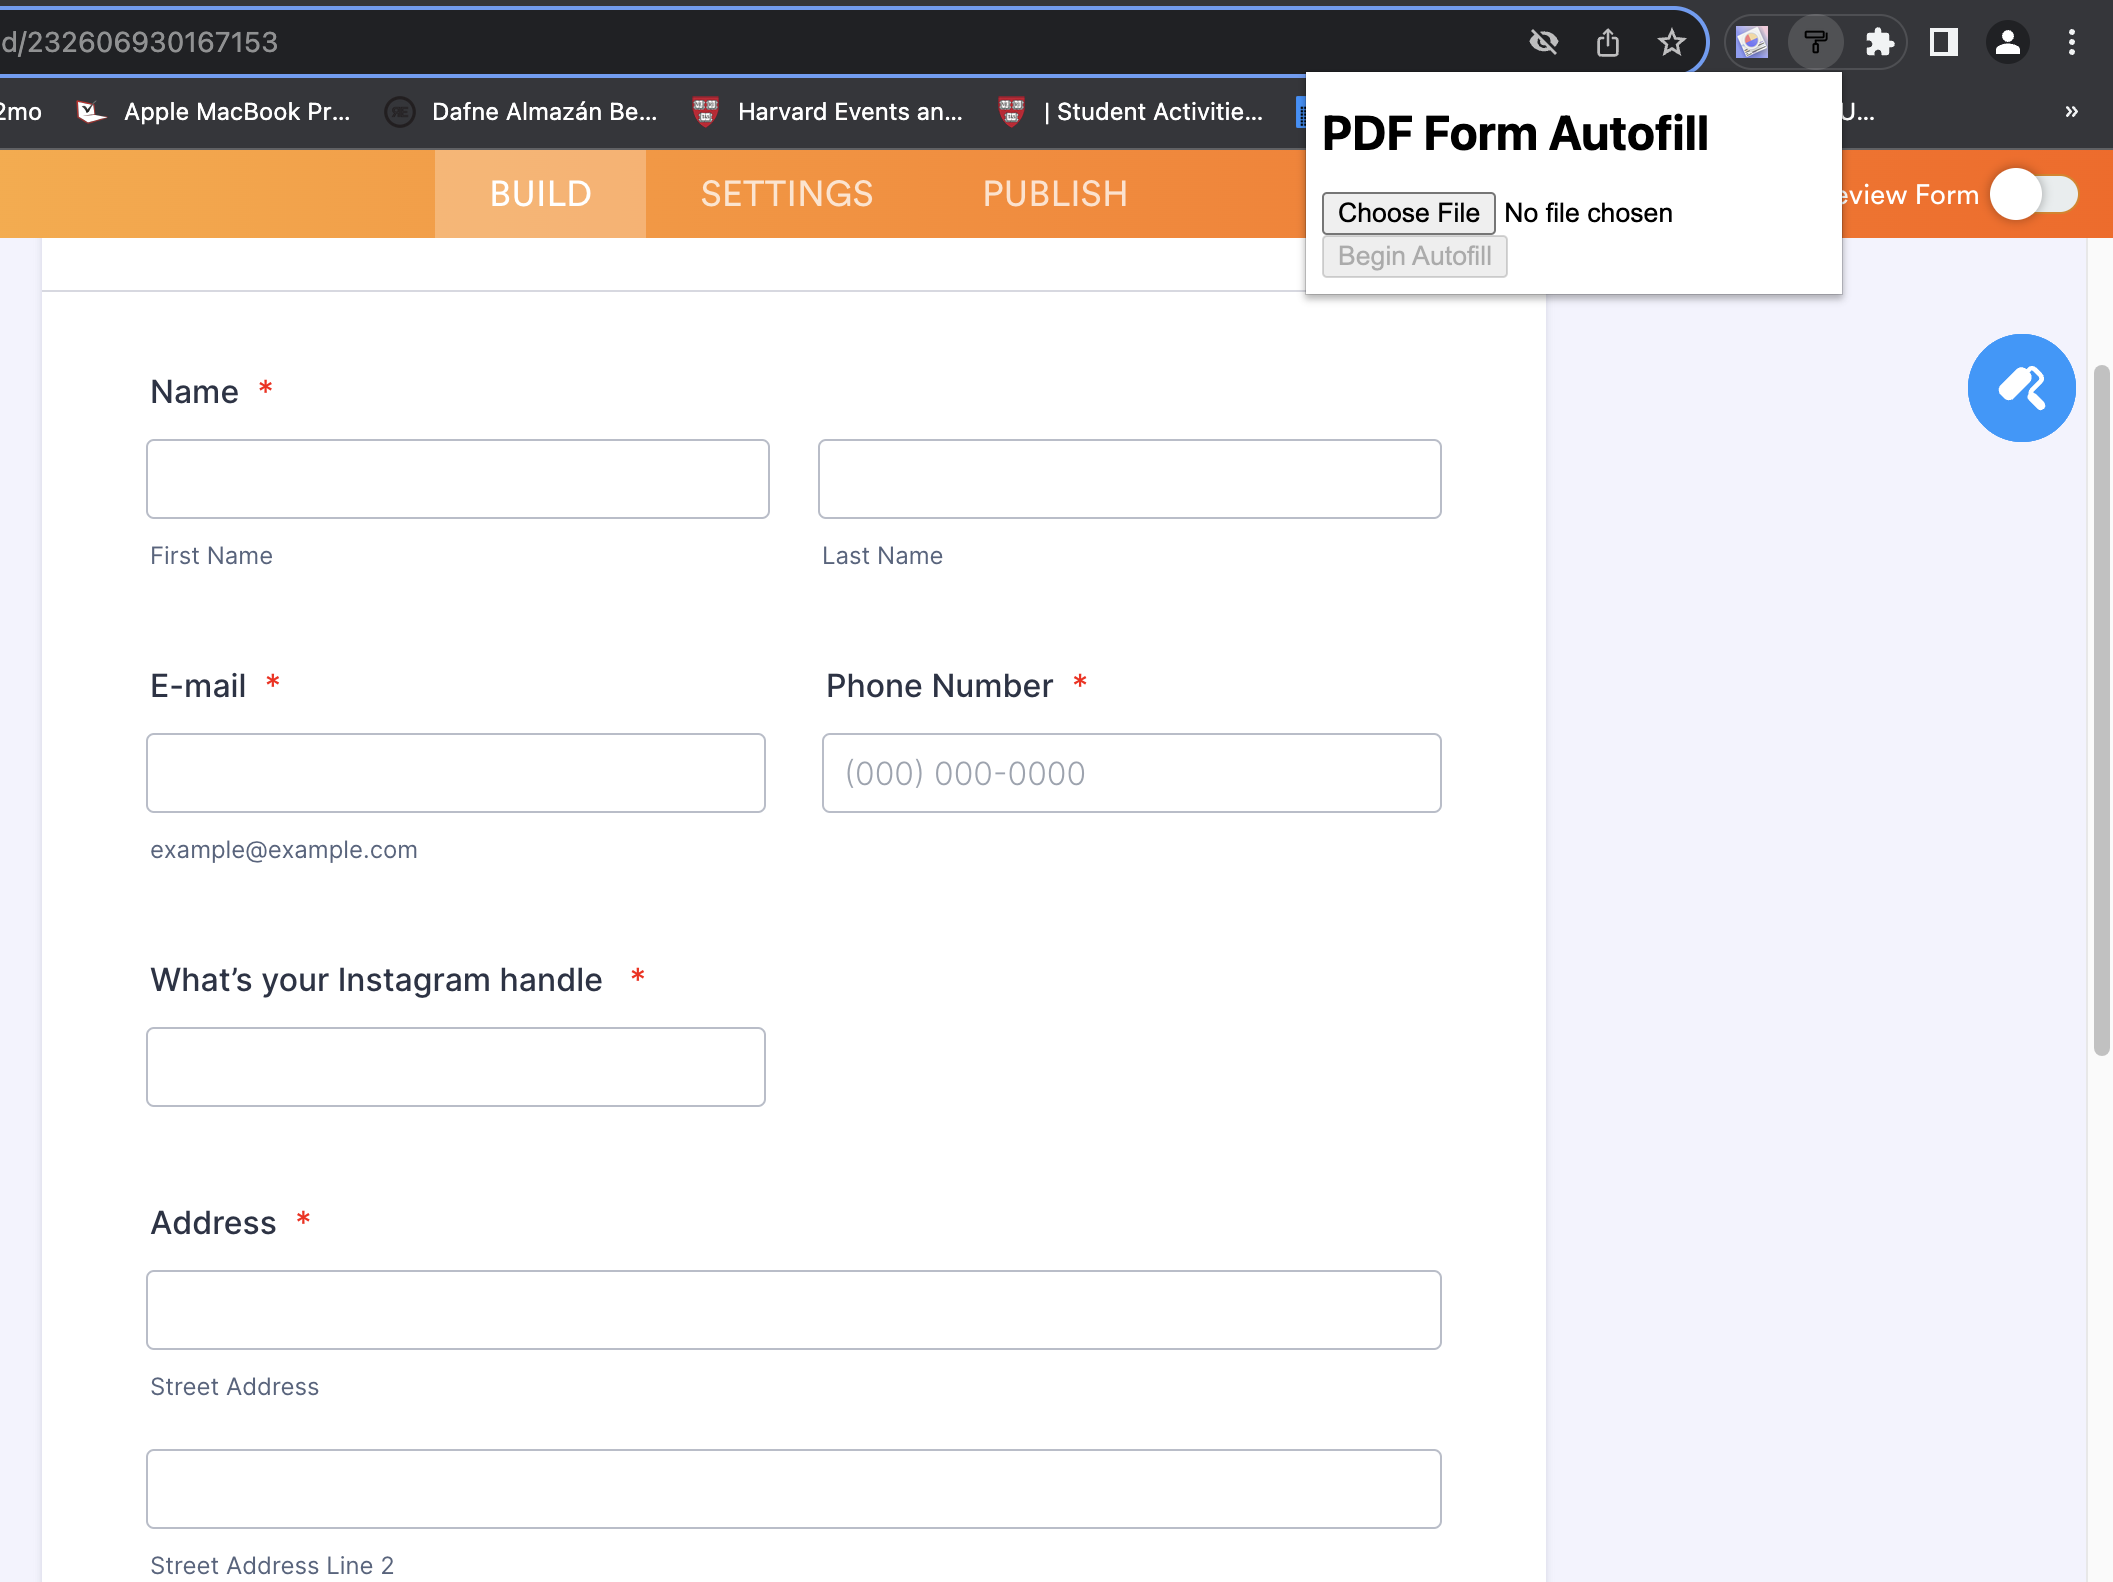Screen dimensions: 2113x1582
Task: Switch to the SETTINGS tab
Action: point(787,194)
